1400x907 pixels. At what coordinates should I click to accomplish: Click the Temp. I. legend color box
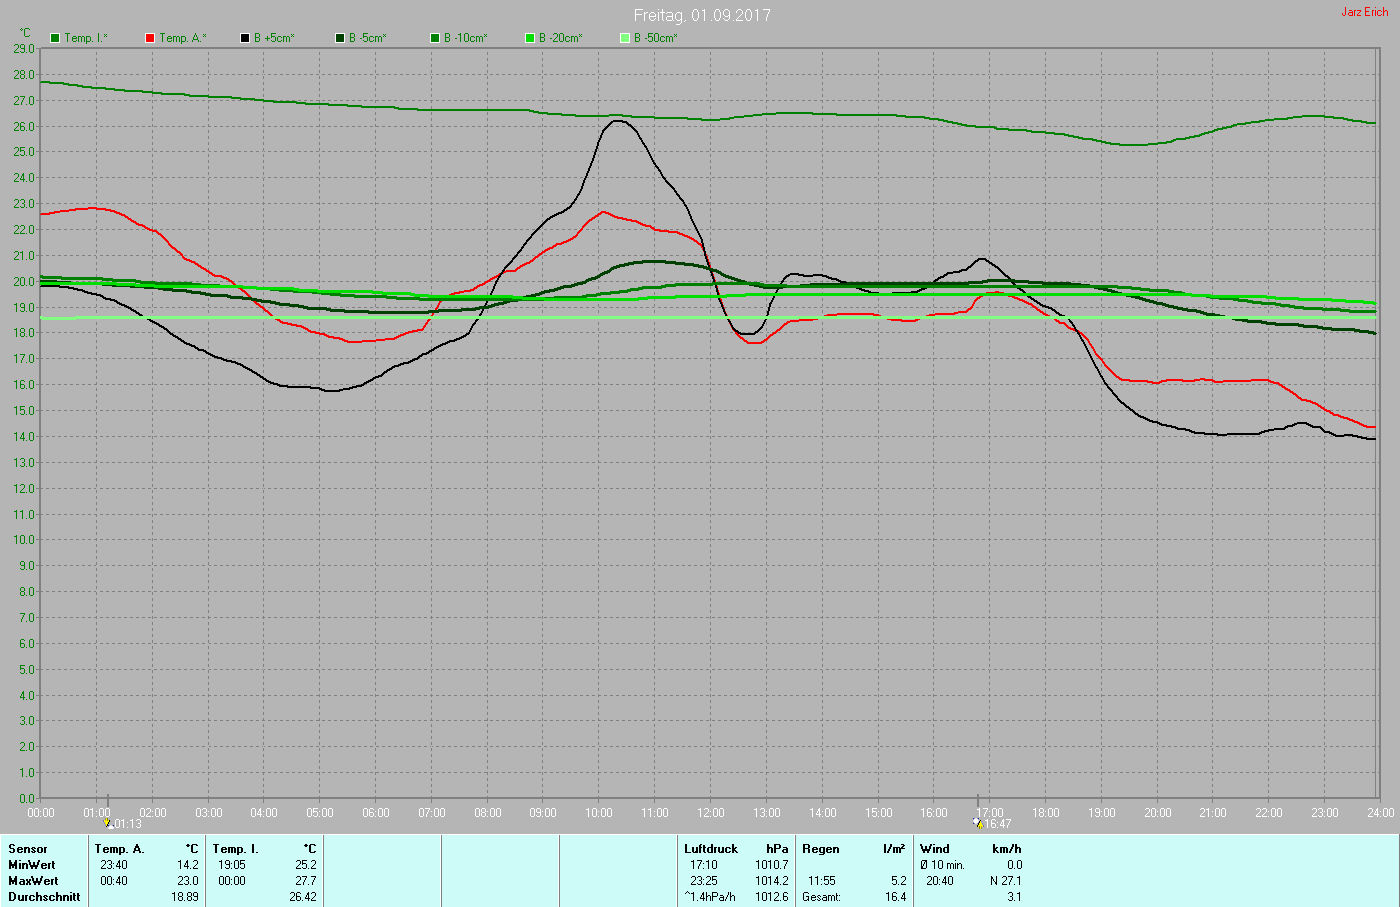coord(55,38)
